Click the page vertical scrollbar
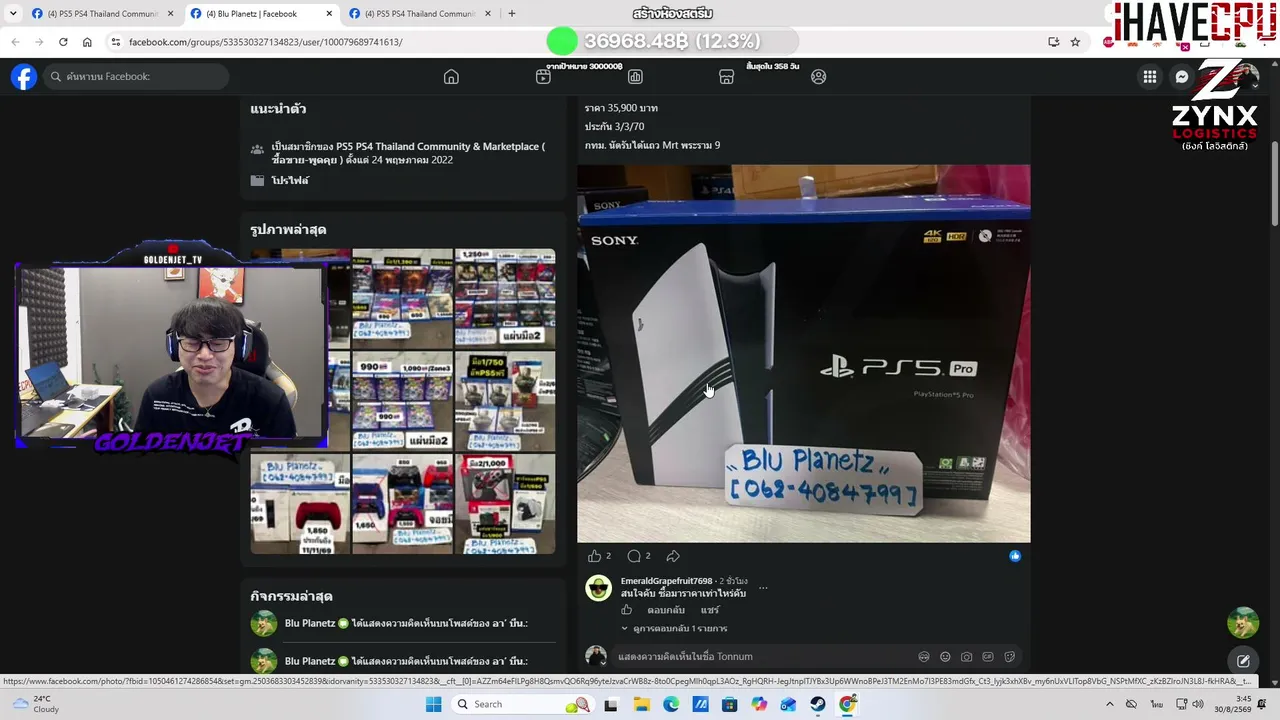This screenshot has height=720, width=1280. (x=1274, y=185)
